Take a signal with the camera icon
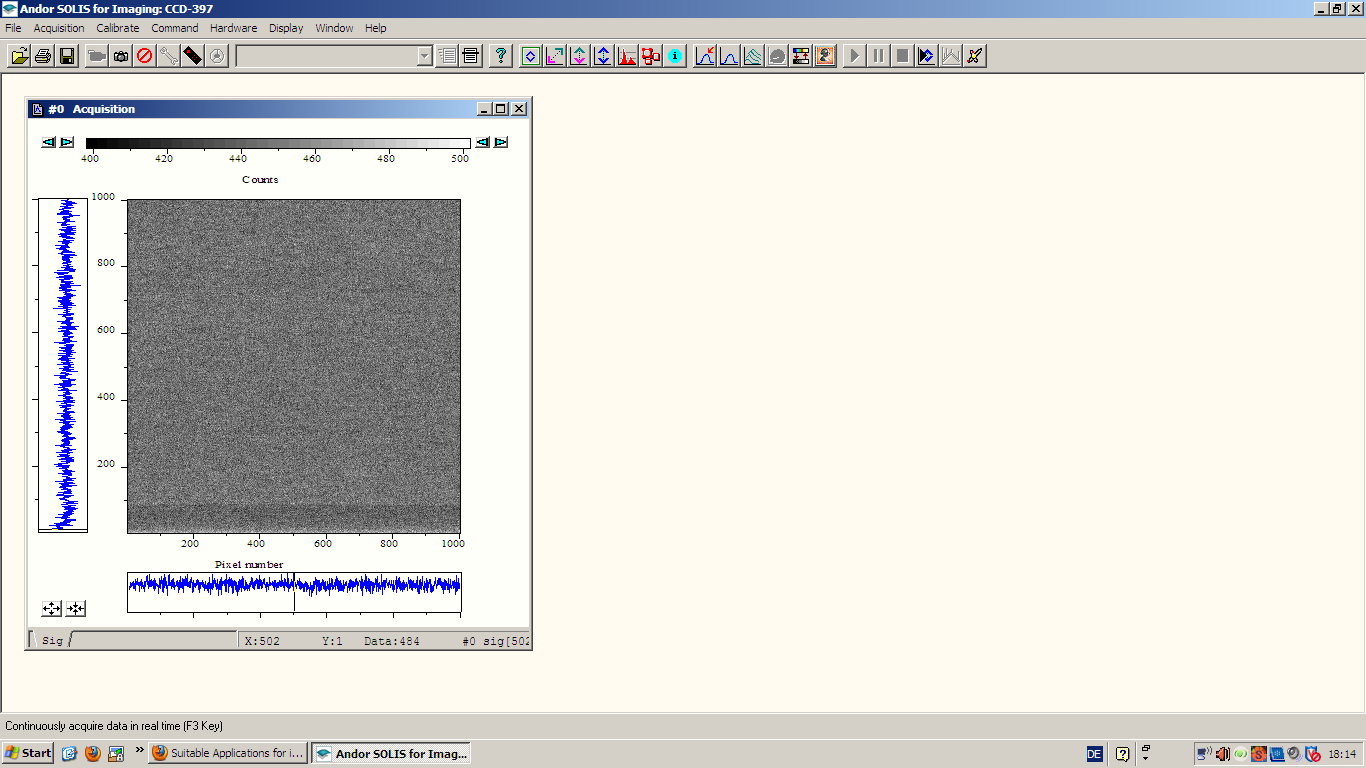 (121, 56)
